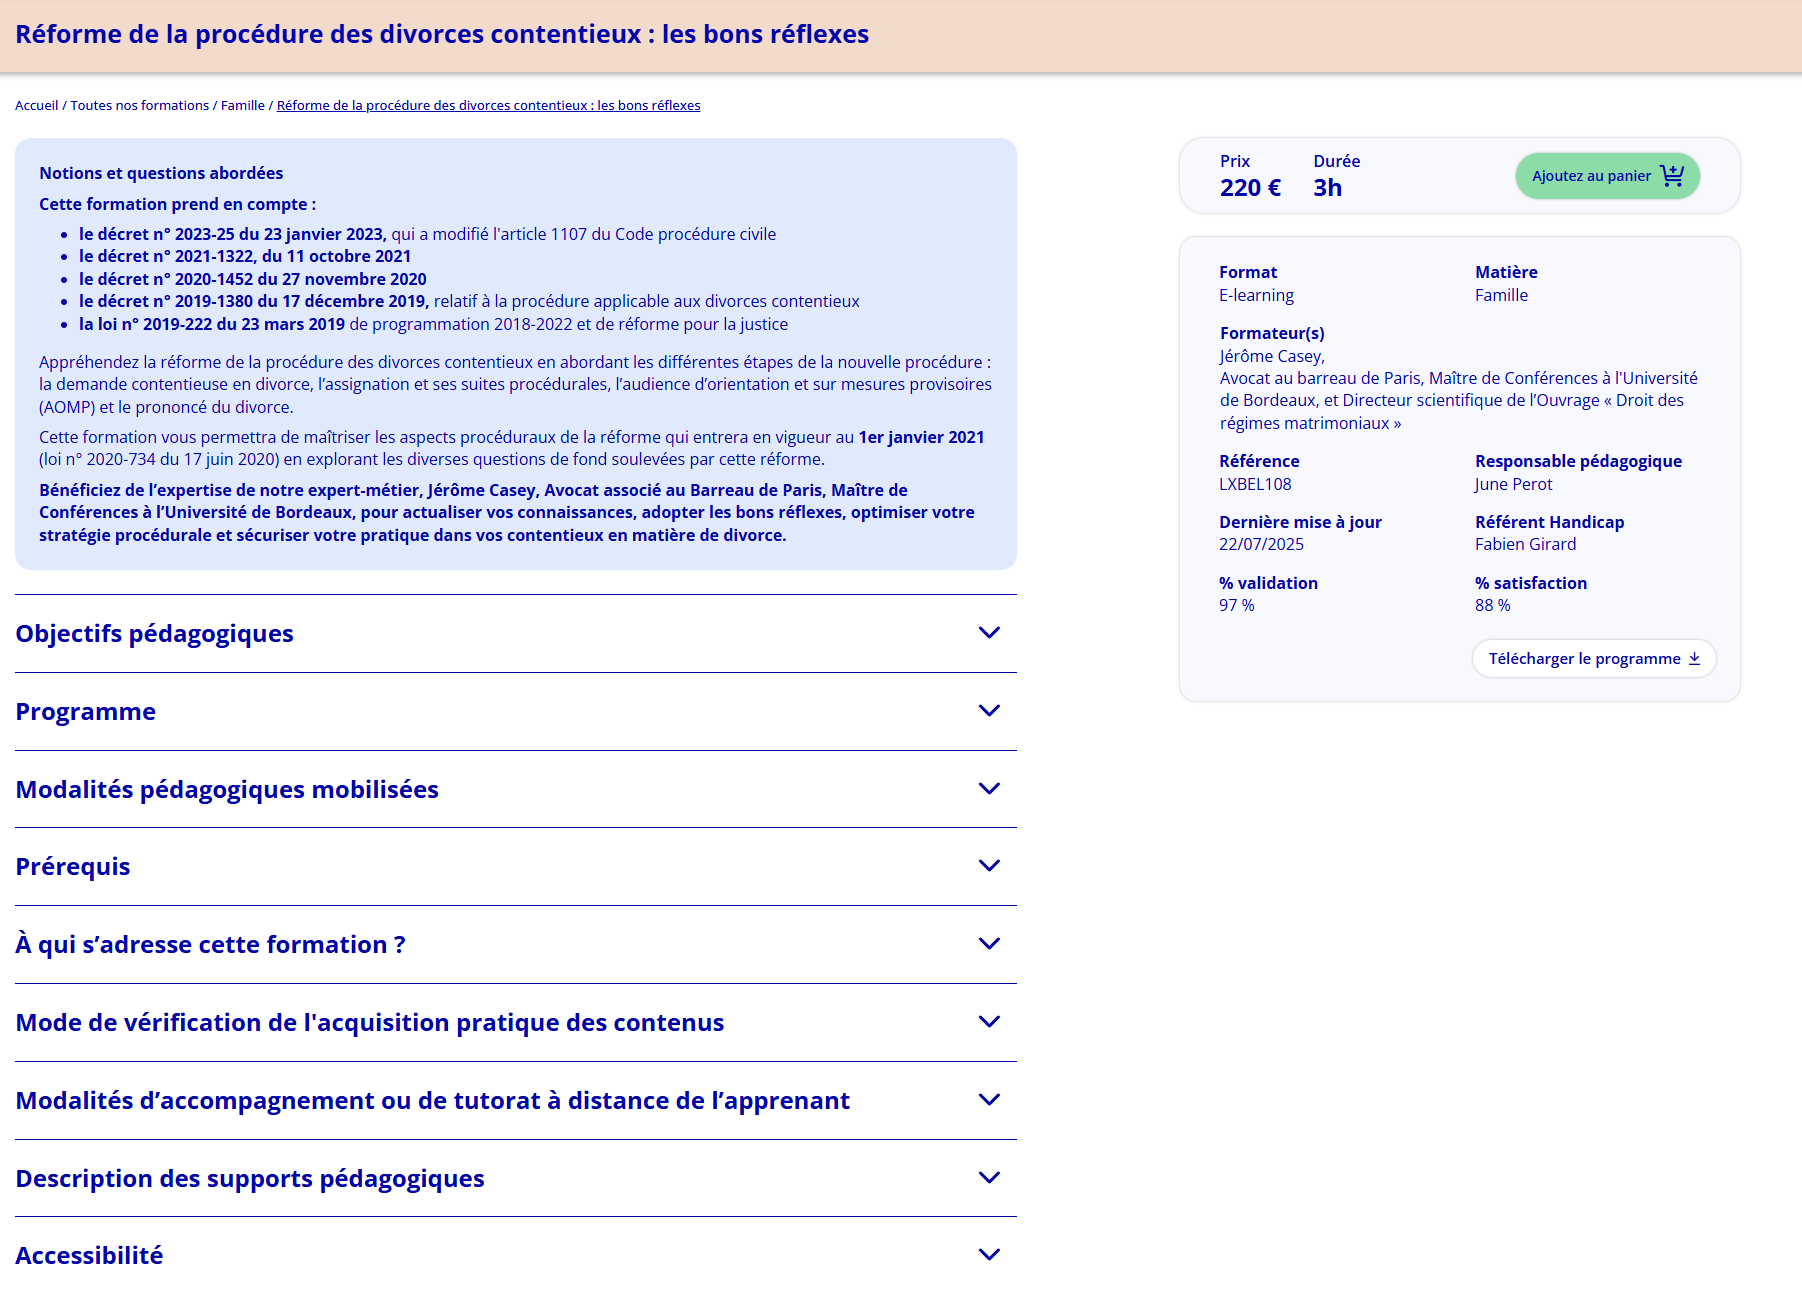Navigate to Famille breadcrumb link
Screen dimensions: 1802x1309
242,106
